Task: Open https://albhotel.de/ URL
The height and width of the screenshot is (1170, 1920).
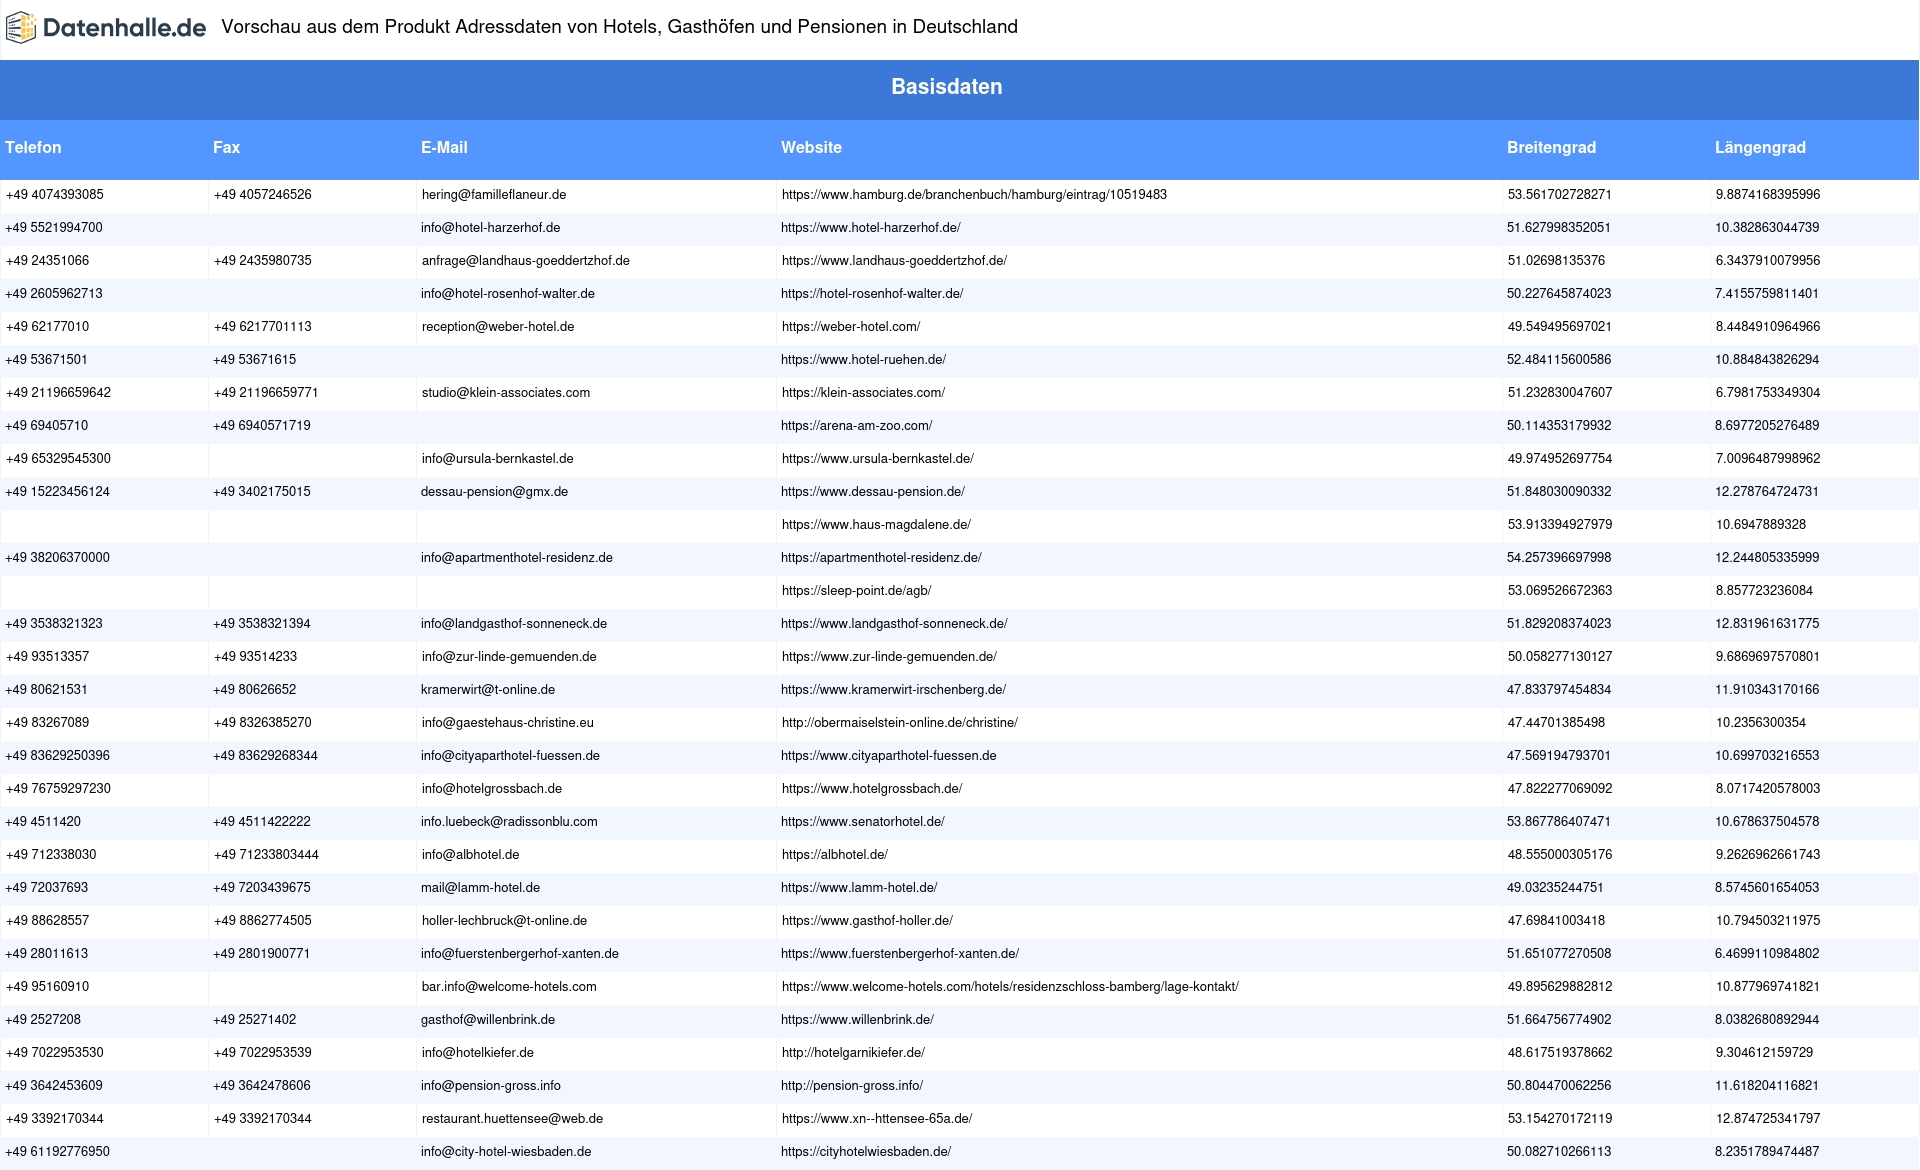Action: click(x=835, y=855)
